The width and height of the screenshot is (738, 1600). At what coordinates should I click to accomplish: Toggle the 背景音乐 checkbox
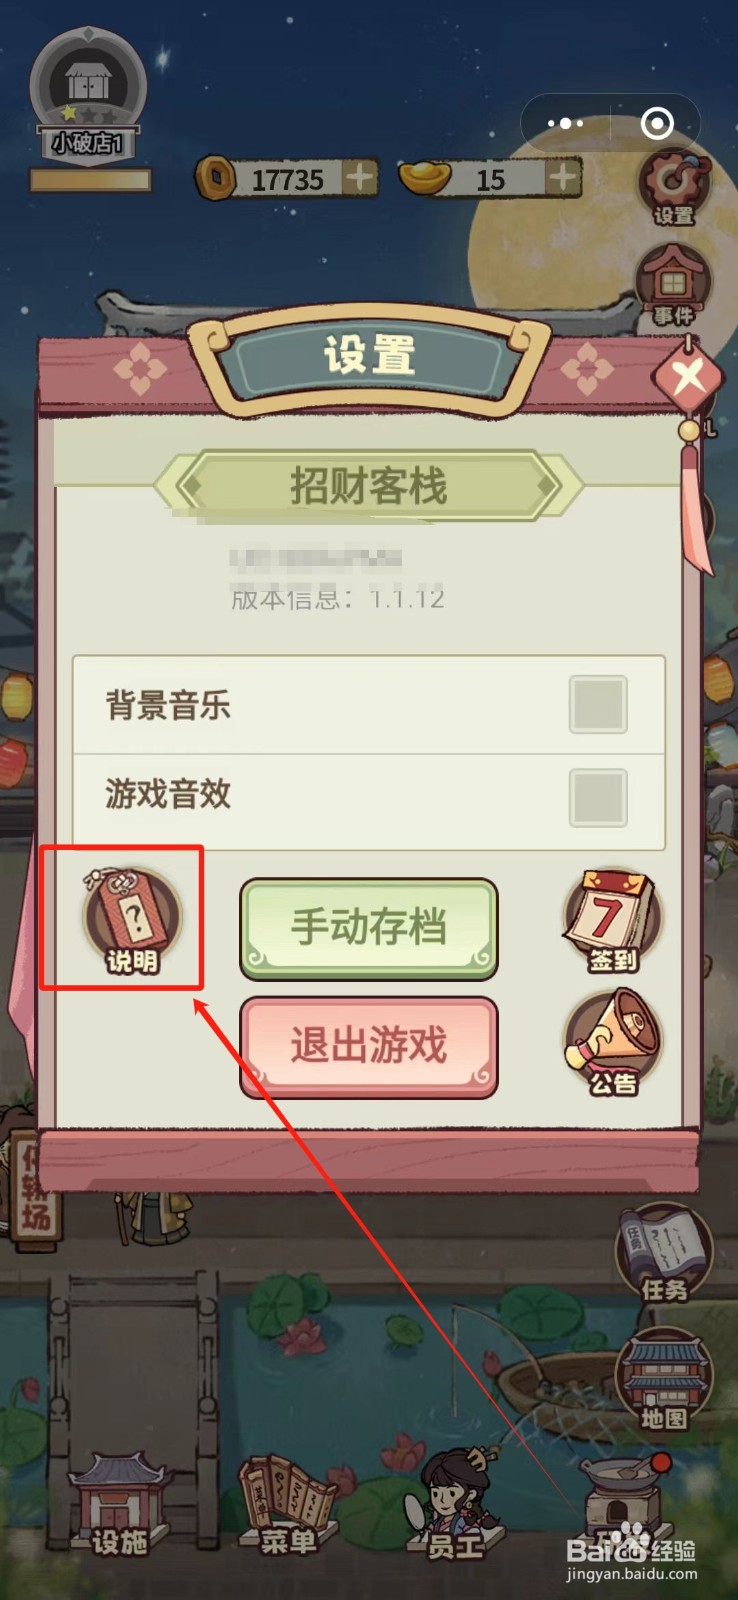coord(598,705)
